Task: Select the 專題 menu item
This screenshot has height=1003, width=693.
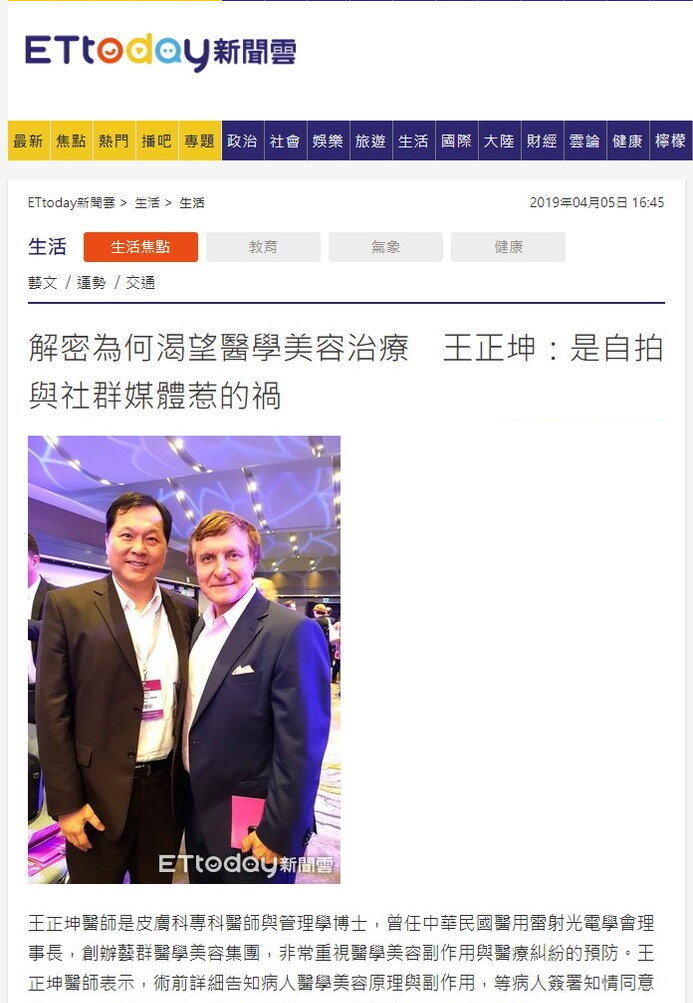Action: click(200, 141)
